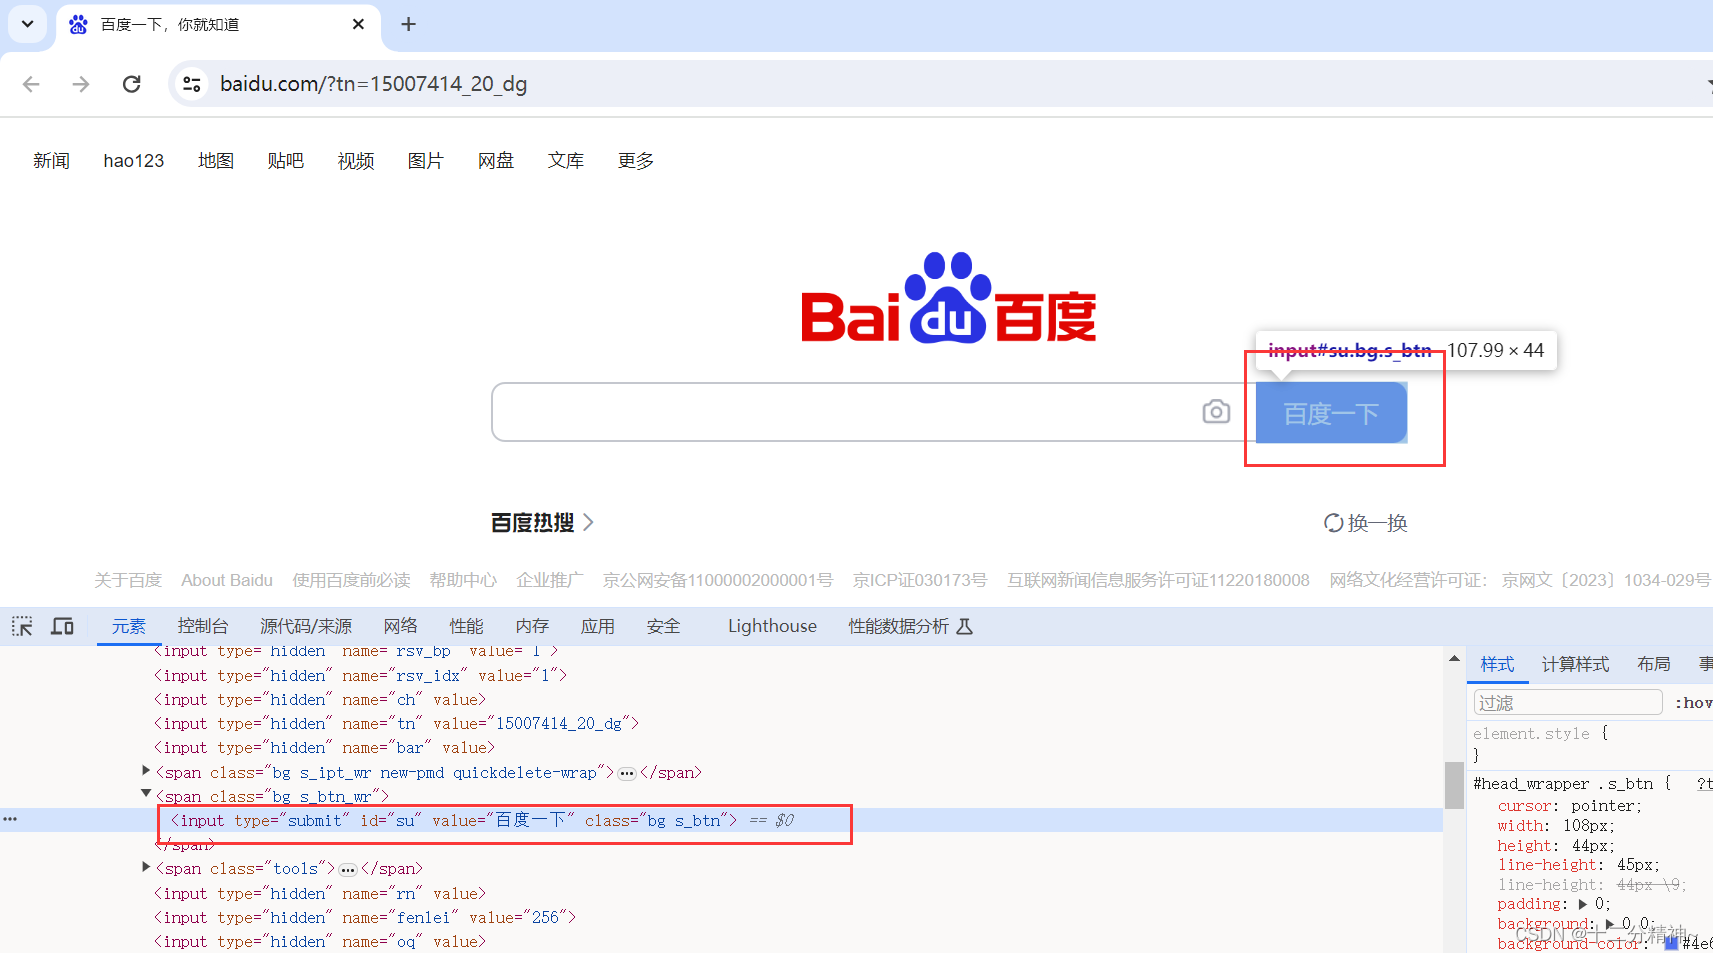Focus the 过滤 styles filter field
This screenshot has width=1713, height=953.
[x=1567, y=702]
